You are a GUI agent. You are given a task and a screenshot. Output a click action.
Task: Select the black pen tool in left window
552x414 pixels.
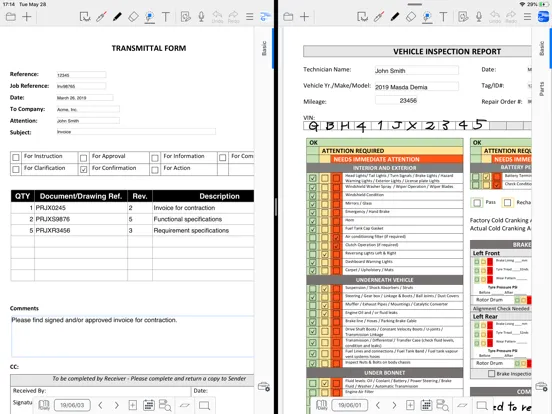[117, 17]
